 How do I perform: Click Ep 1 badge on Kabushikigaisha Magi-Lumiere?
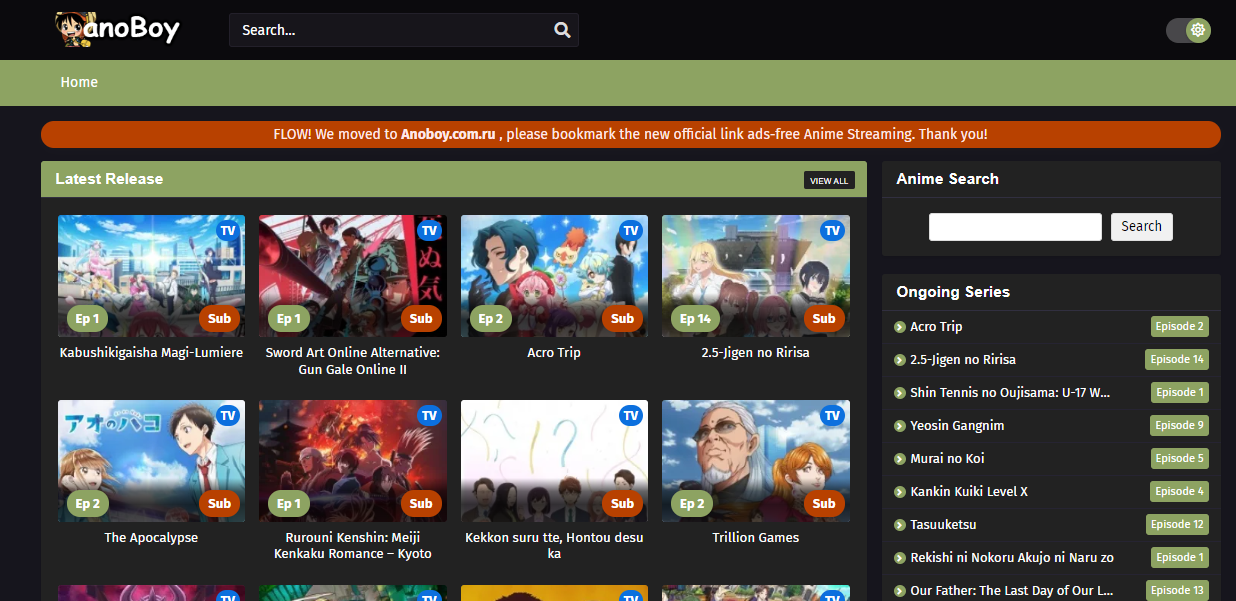click(x=88, y=319)
